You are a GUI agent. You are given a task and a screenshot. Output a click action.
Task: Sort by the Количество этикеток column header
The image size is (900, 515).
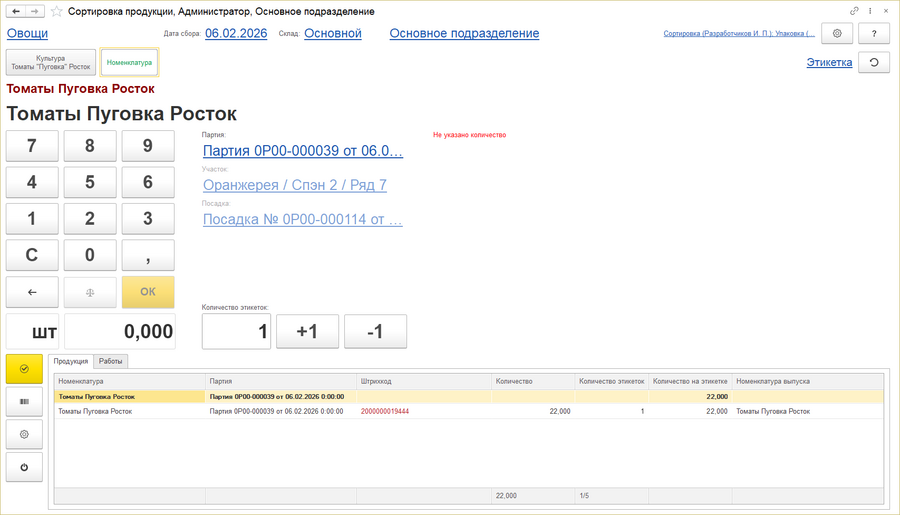(x=612, y=381)
